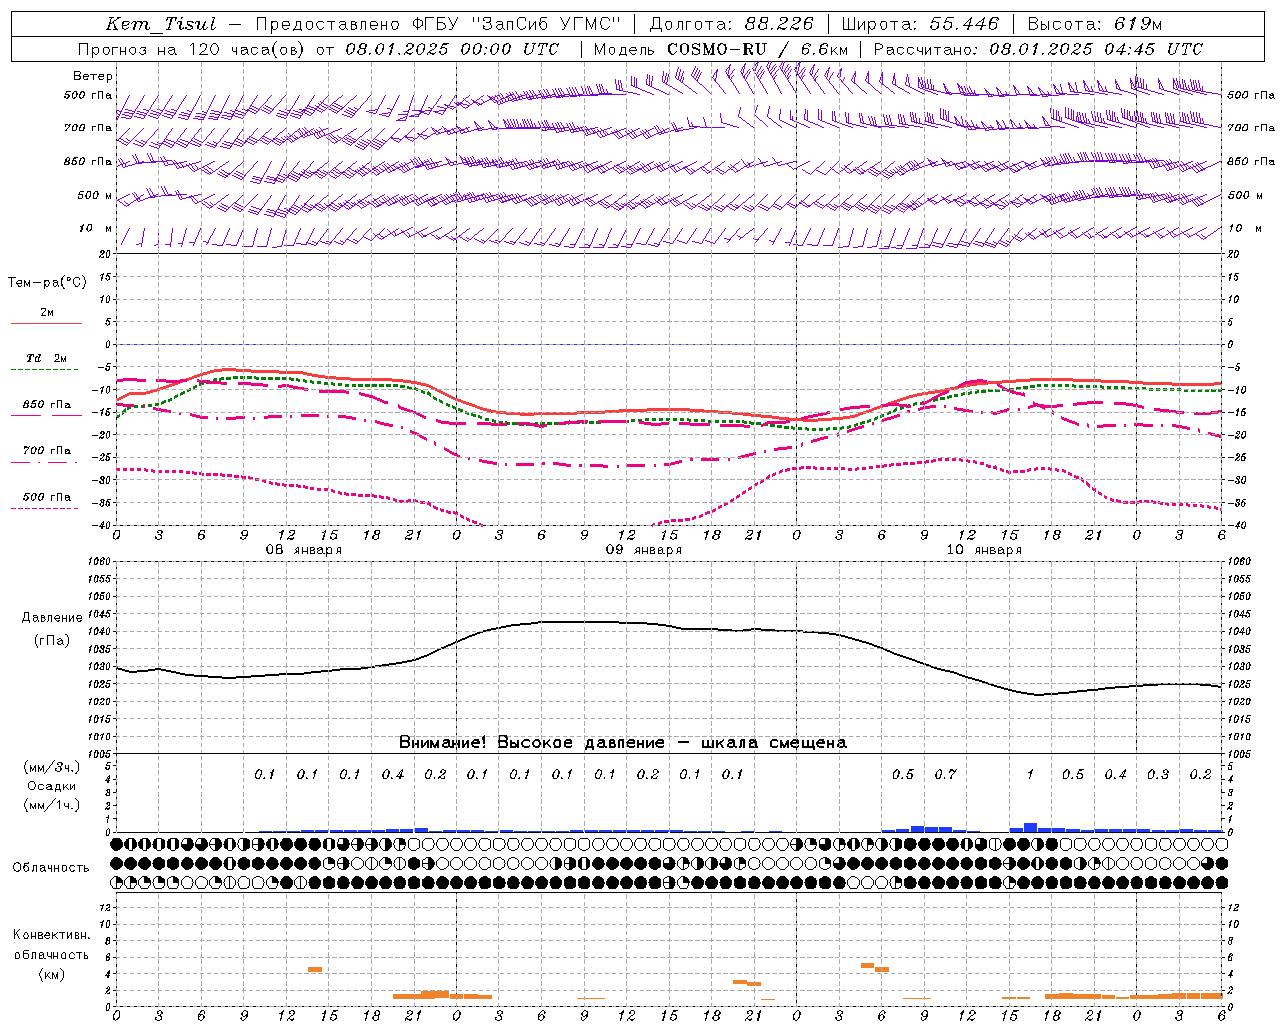This screenshot has width=1280, height=1024.
Task: Select the 500 м wind level label on left
Action: click(95, 196)
